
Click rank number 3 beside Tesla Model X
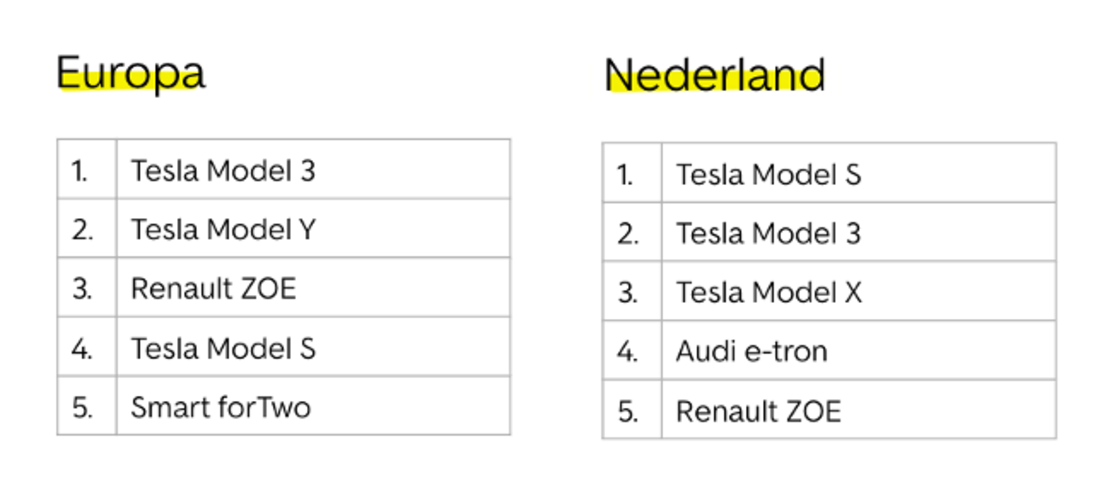point(627,293)
